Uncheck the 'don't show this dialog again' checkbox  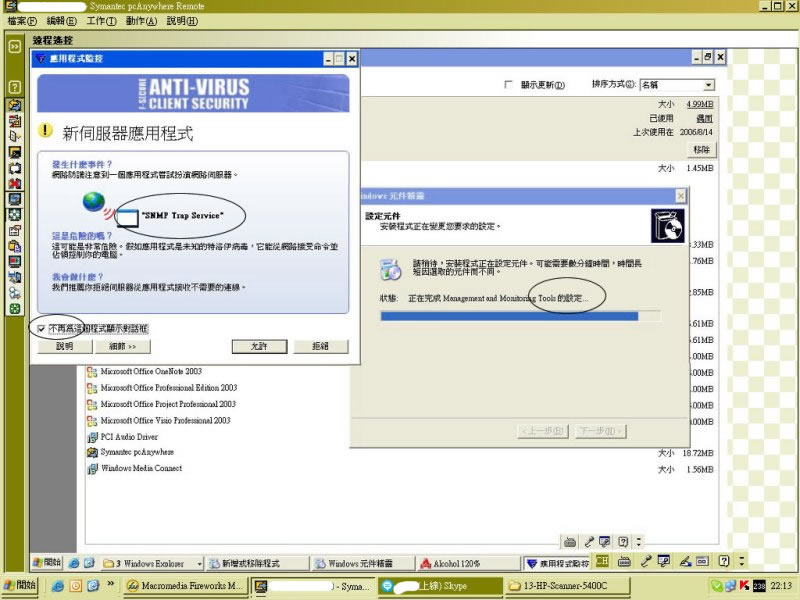(x=41, y=327)
